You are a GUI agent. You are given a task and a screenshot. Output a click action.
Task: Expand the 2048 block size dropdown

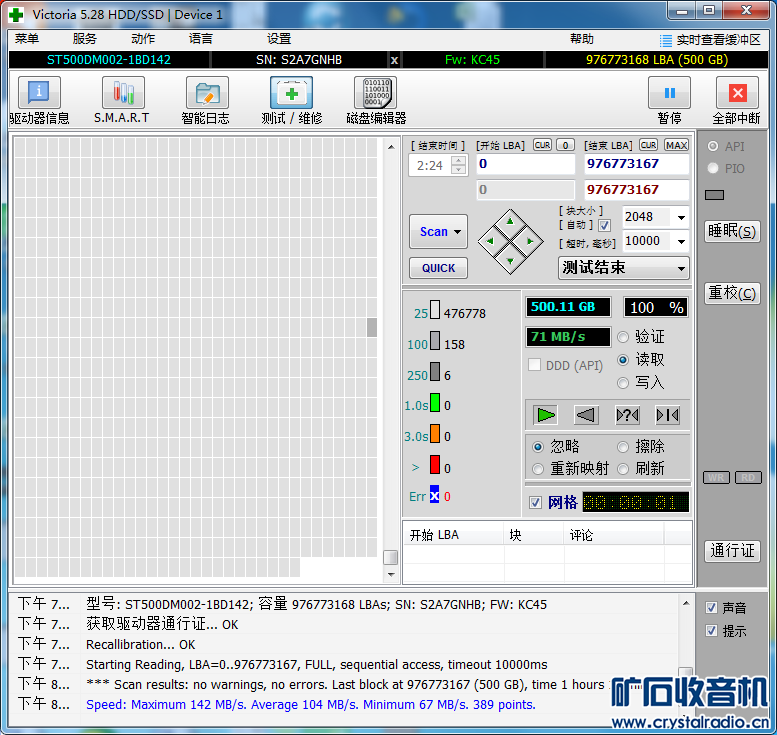click(681, 217)
